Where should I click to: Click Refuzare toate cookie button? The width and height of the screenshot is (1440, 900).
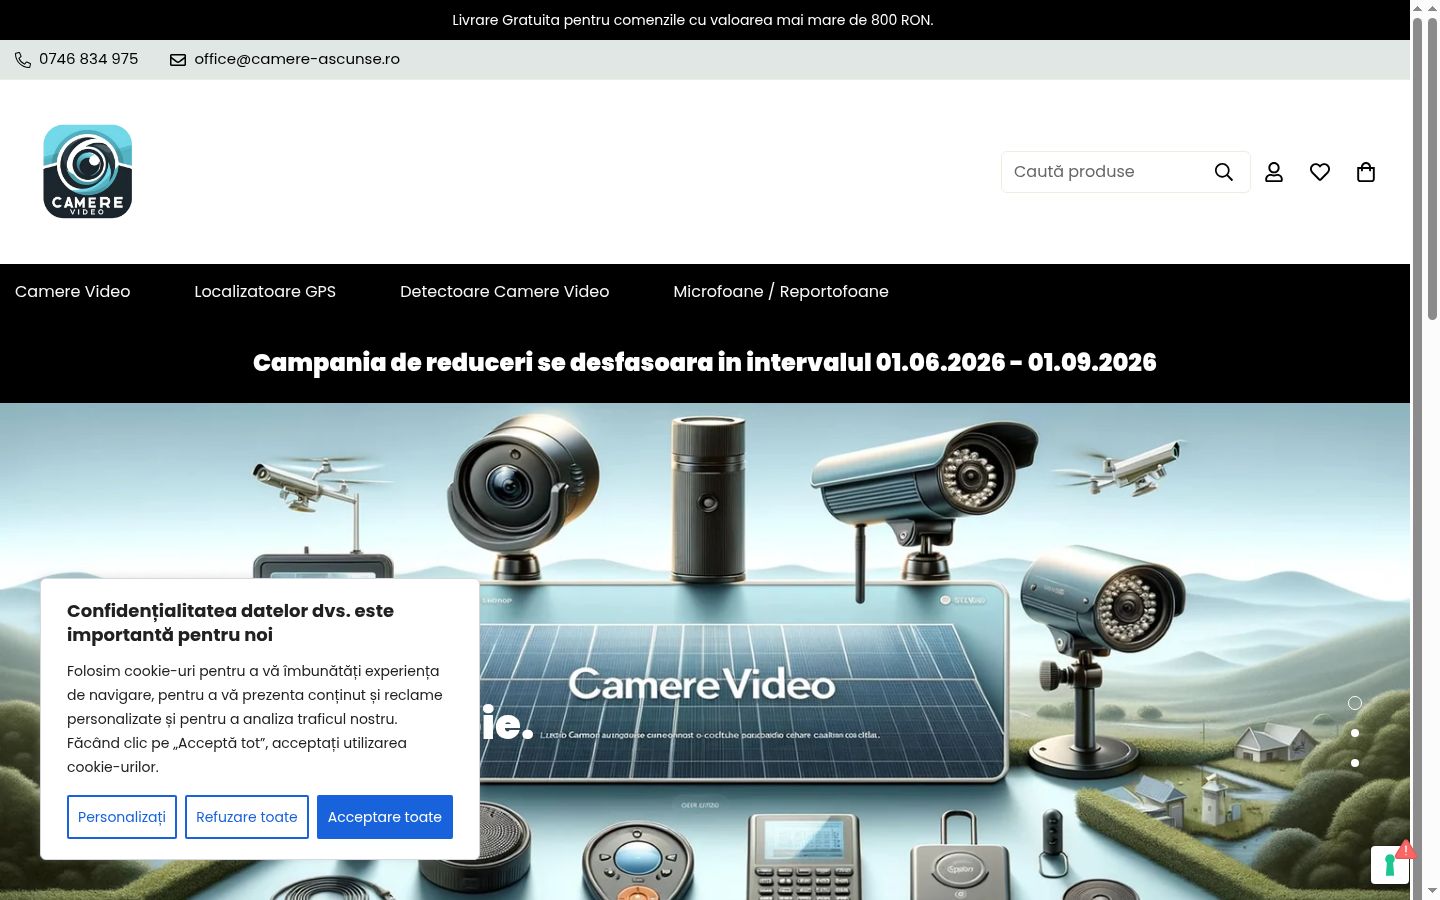coord(247,817)
